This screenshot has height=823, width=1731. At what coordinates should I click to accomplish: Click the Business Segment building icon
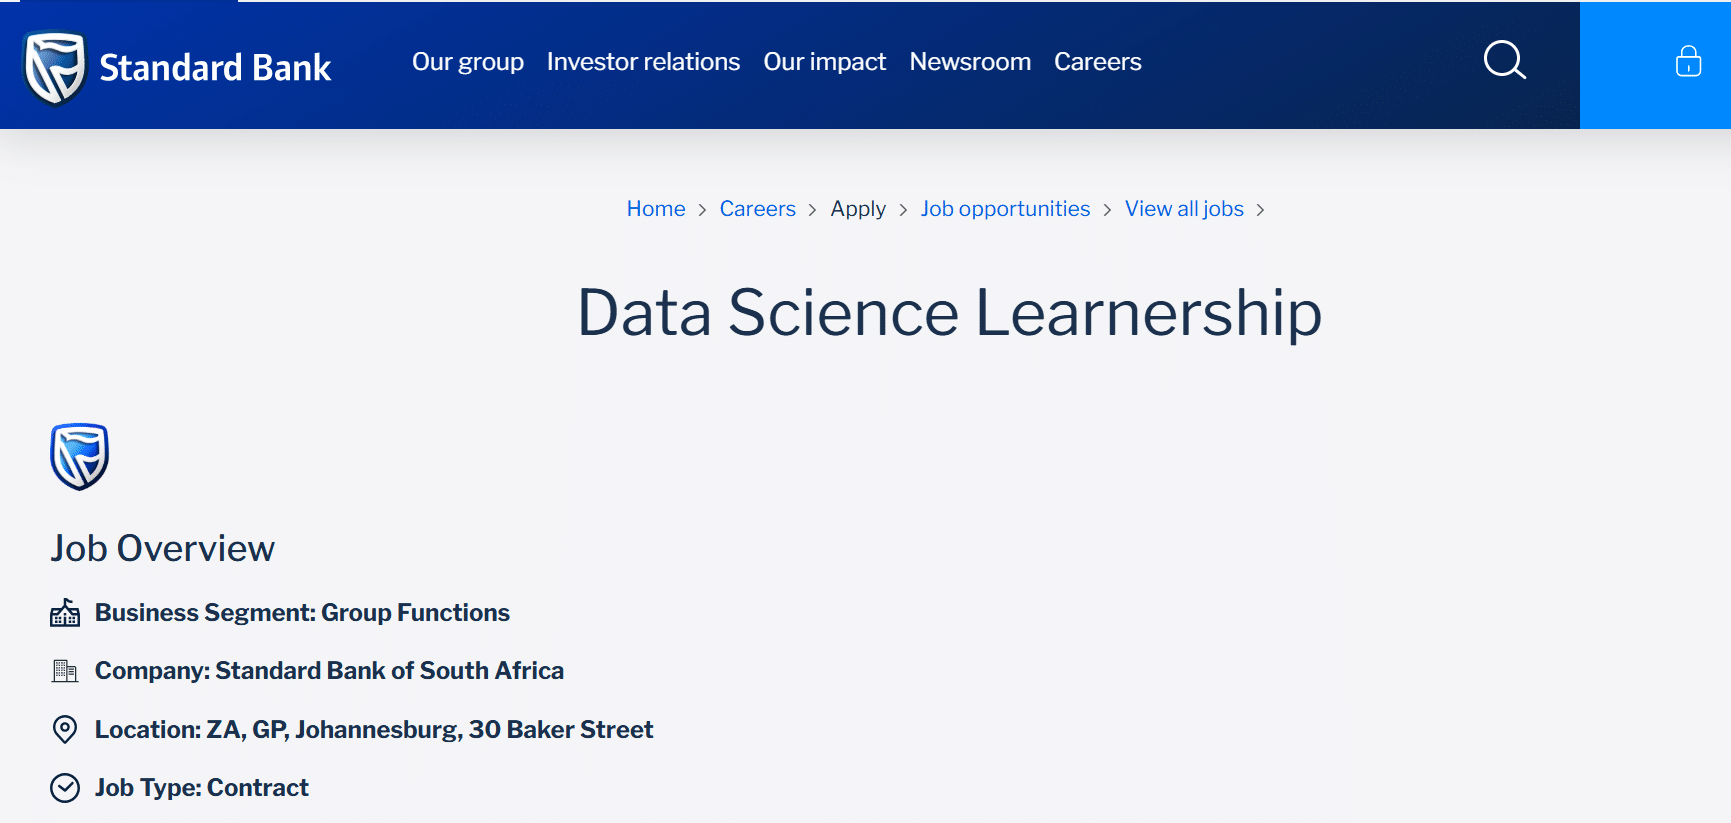(x=65, y=612)
